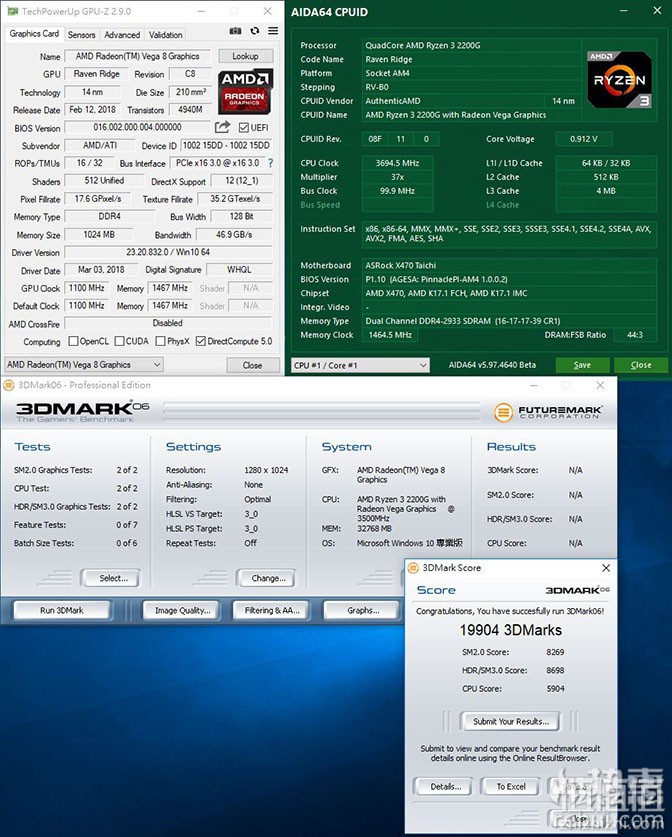The width and height of the screenshot is (672, 837).
Task: Click the SM2.0 Score 8269 value
Action: [x=555, y=652]
